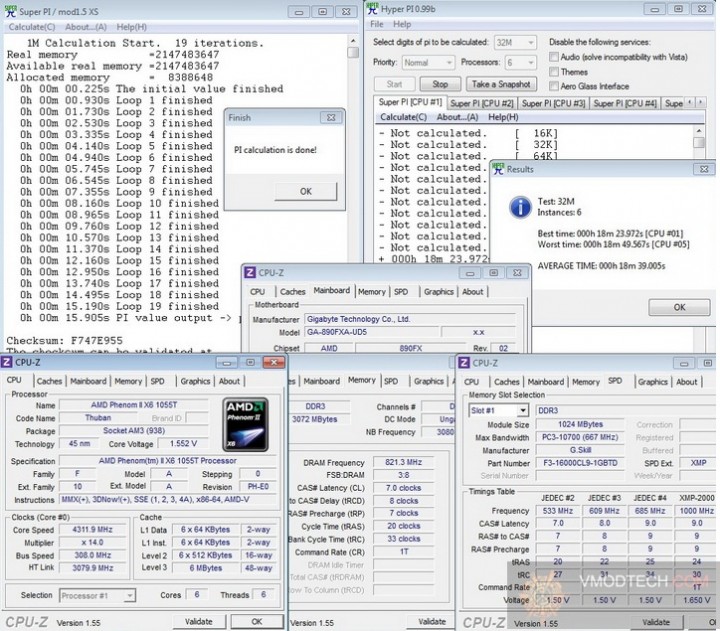Click OK in the Results dialog

[679, 307]
